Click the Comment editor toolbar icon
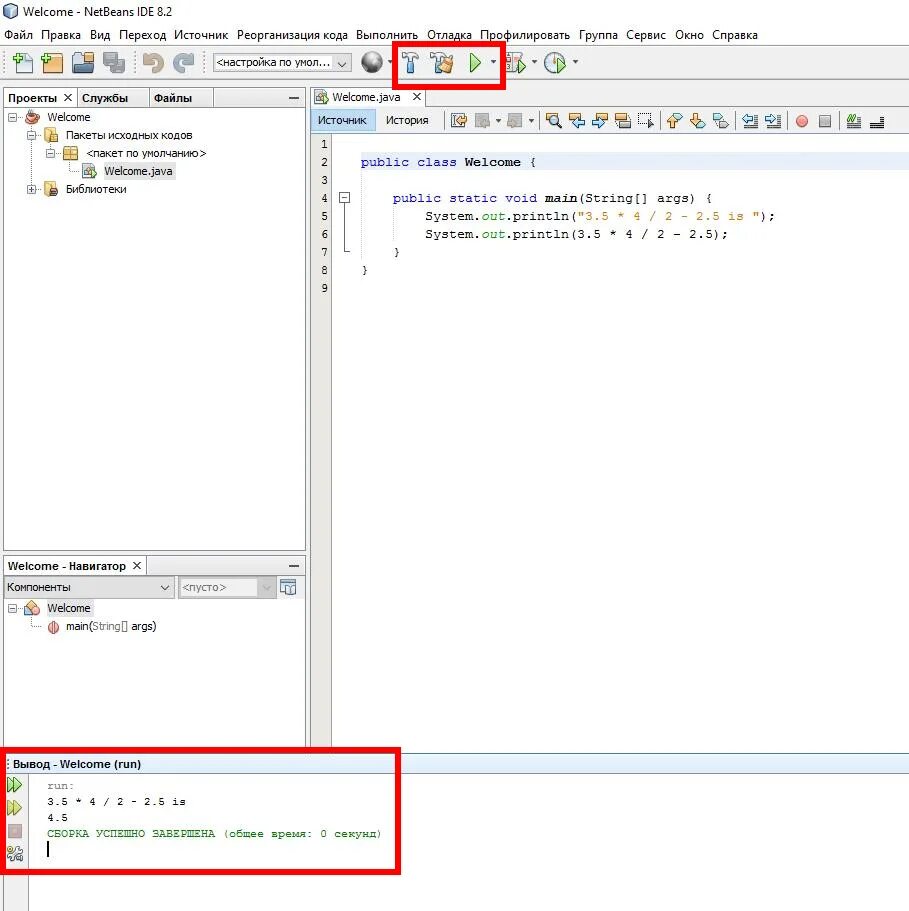 tap(854, 120)
